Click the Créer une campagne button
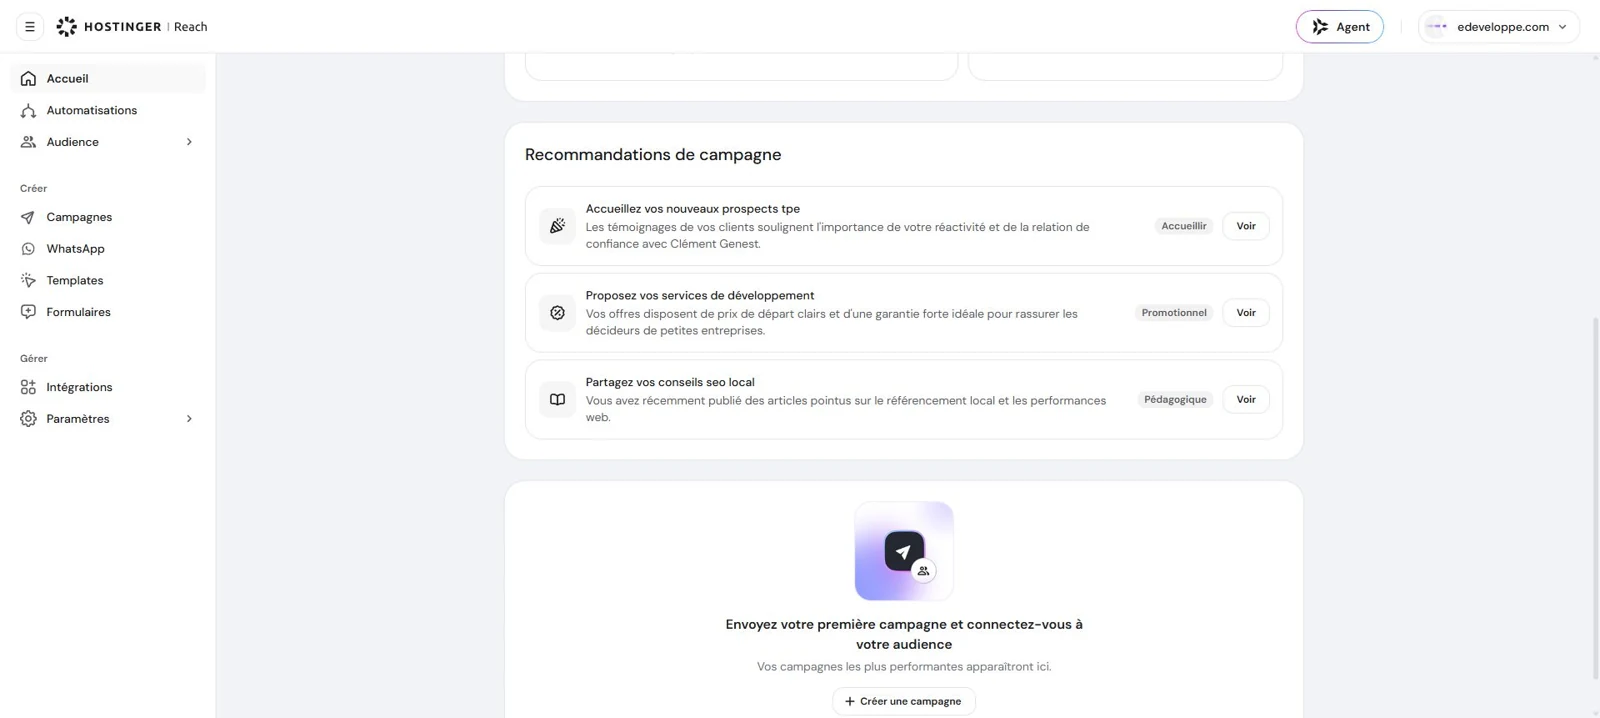Viewport: 1600px width, 718px height. point(904,701)
